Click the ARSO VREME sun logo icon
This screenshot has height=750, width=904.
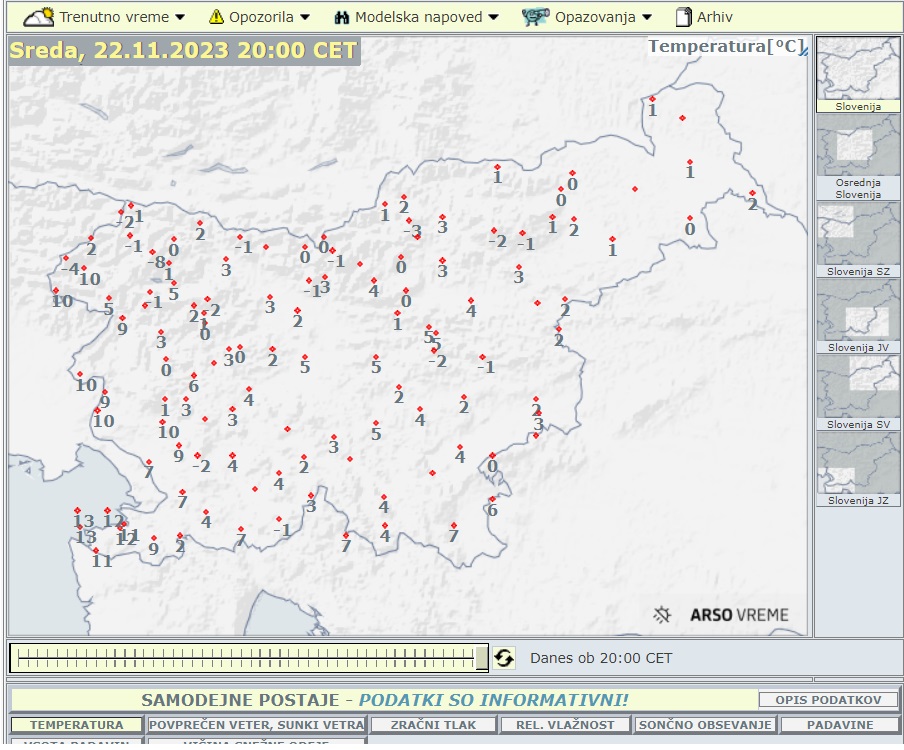coord(662,615)
